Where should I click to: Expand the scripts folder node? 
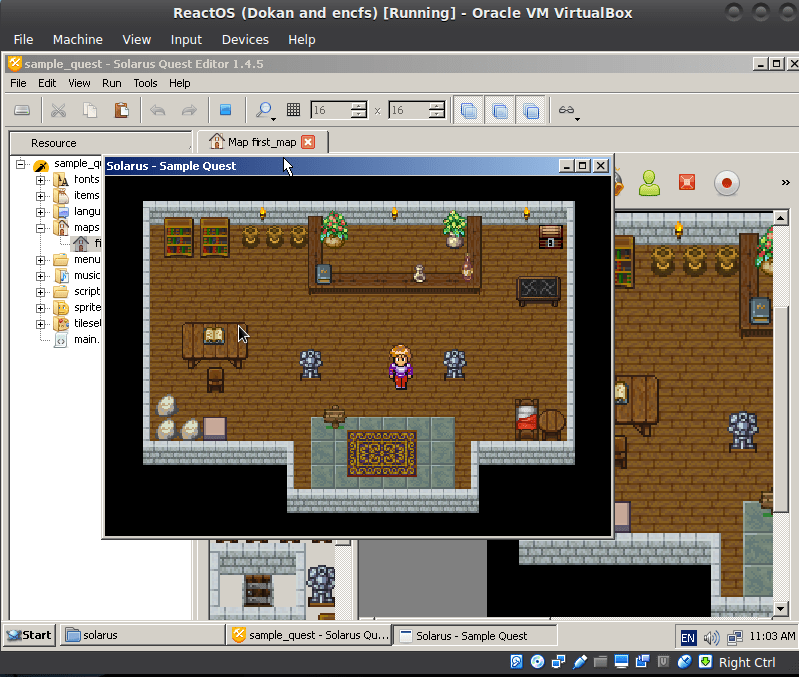(40, 292)
